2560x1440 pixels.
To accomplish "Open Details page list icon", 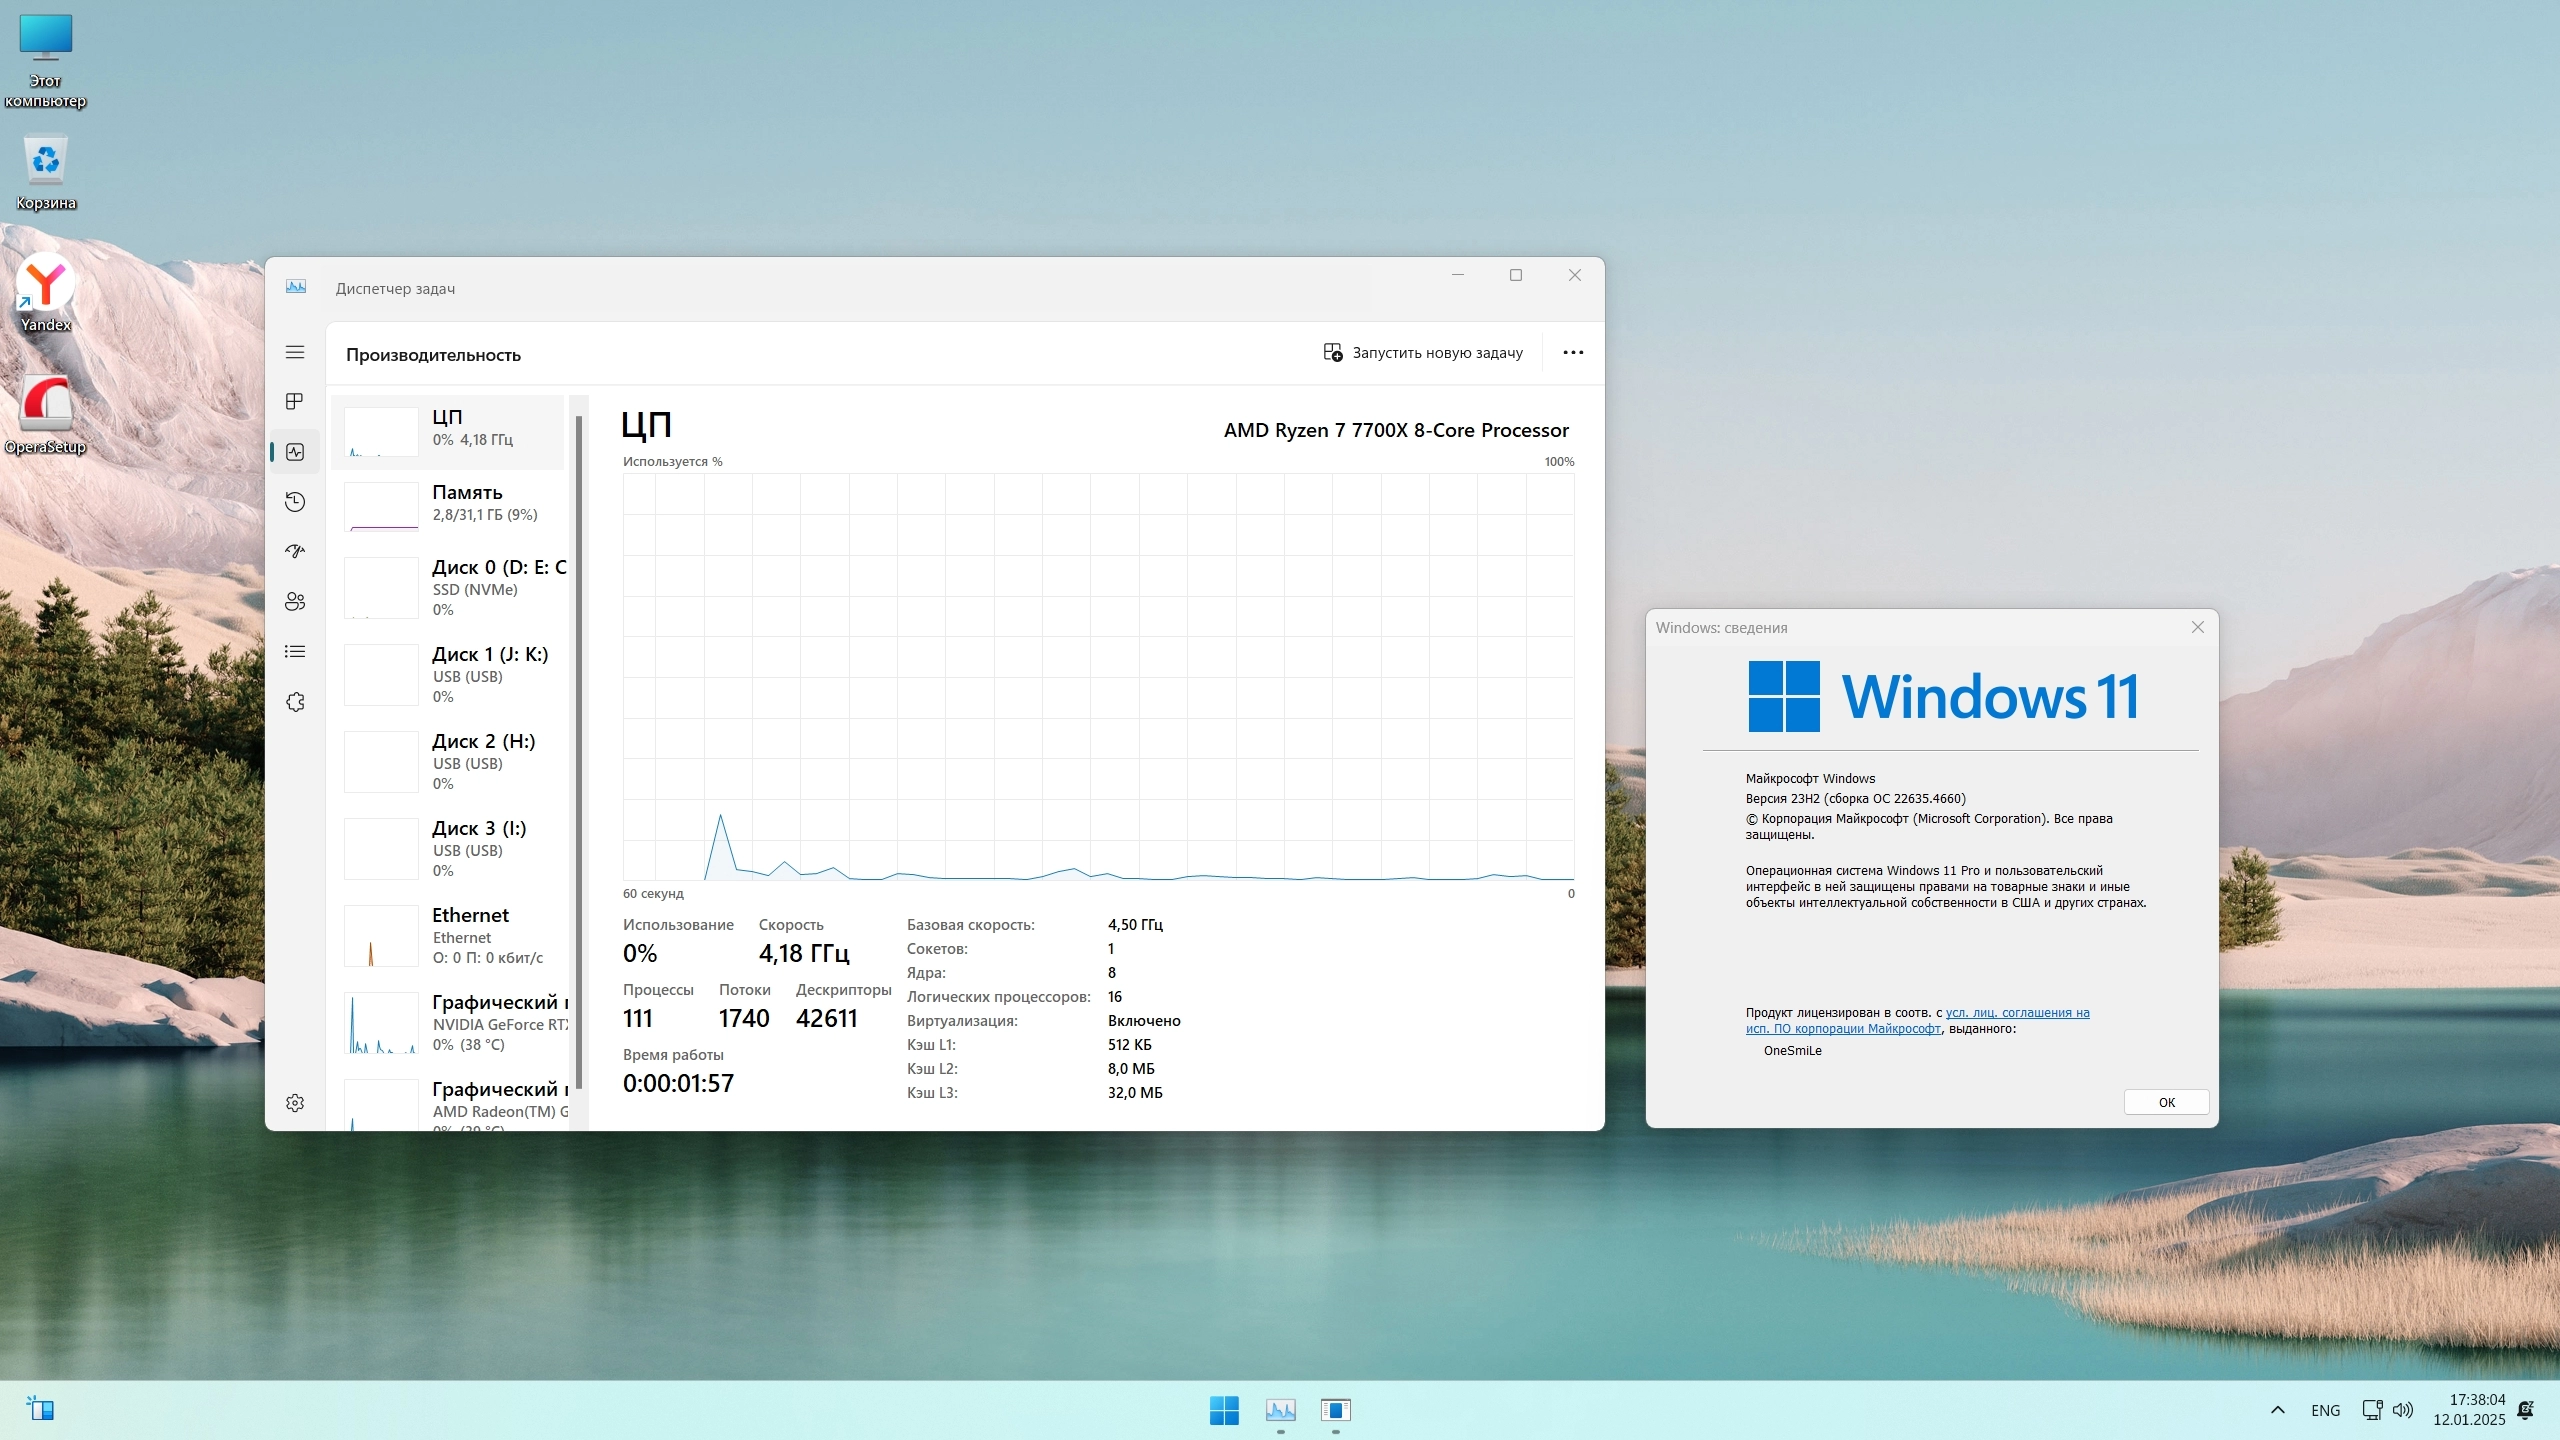I will 295,652.
